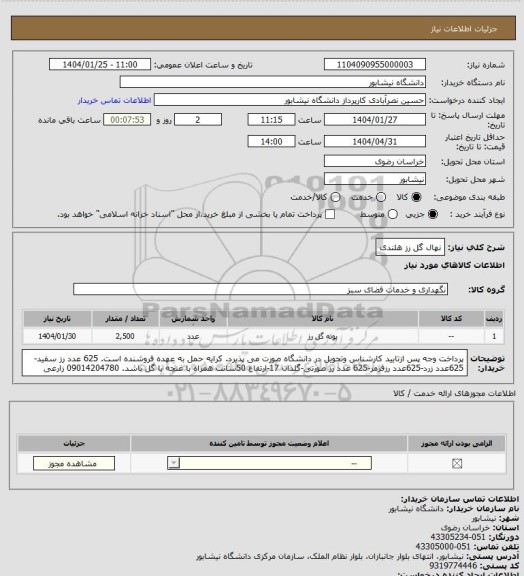The width and height of the screenshot is (524, 576).
Task: Click the نام کالا column header
Action: pos(323,319)
